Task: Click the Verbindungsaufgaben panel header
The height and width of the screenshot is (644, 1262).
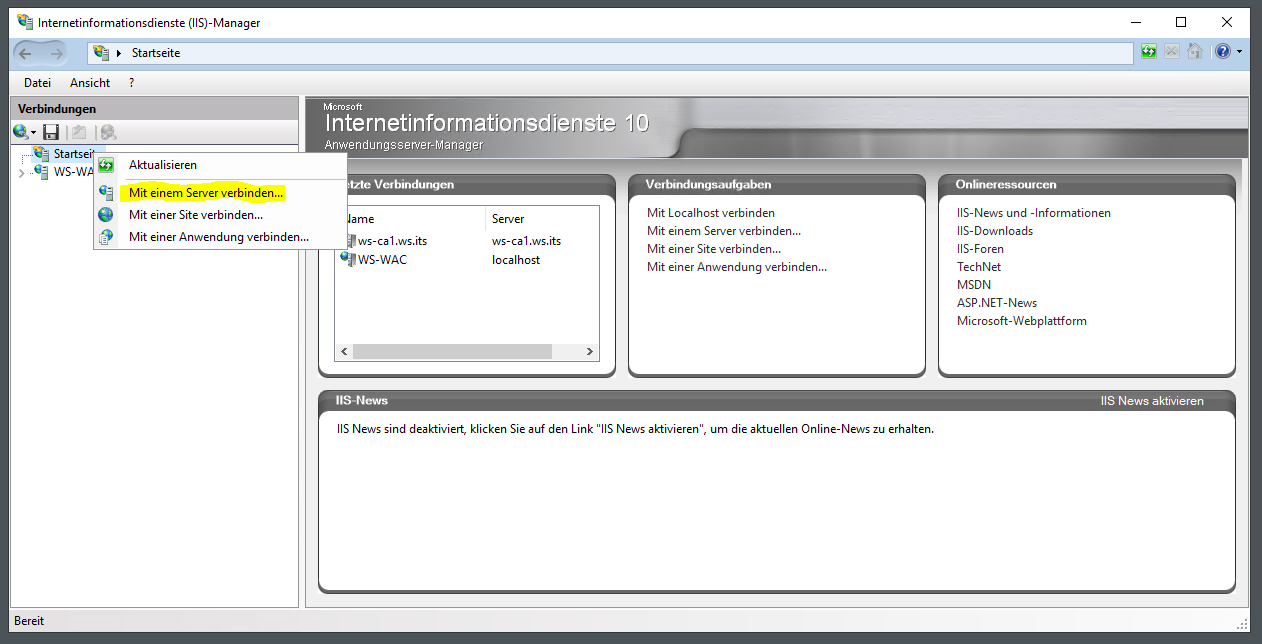Action: (777, 185)
